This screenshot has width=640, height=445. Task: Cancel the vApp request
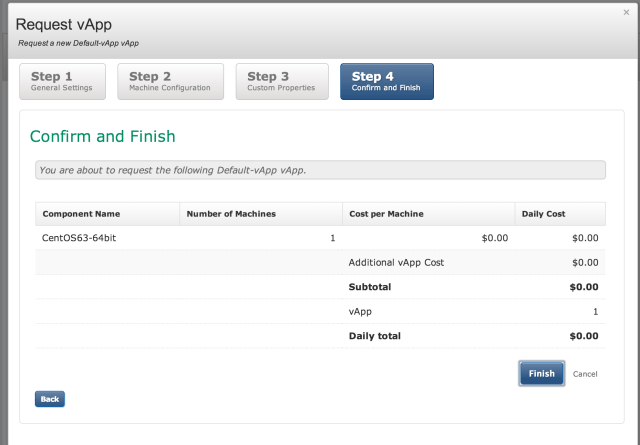[585, 374]
